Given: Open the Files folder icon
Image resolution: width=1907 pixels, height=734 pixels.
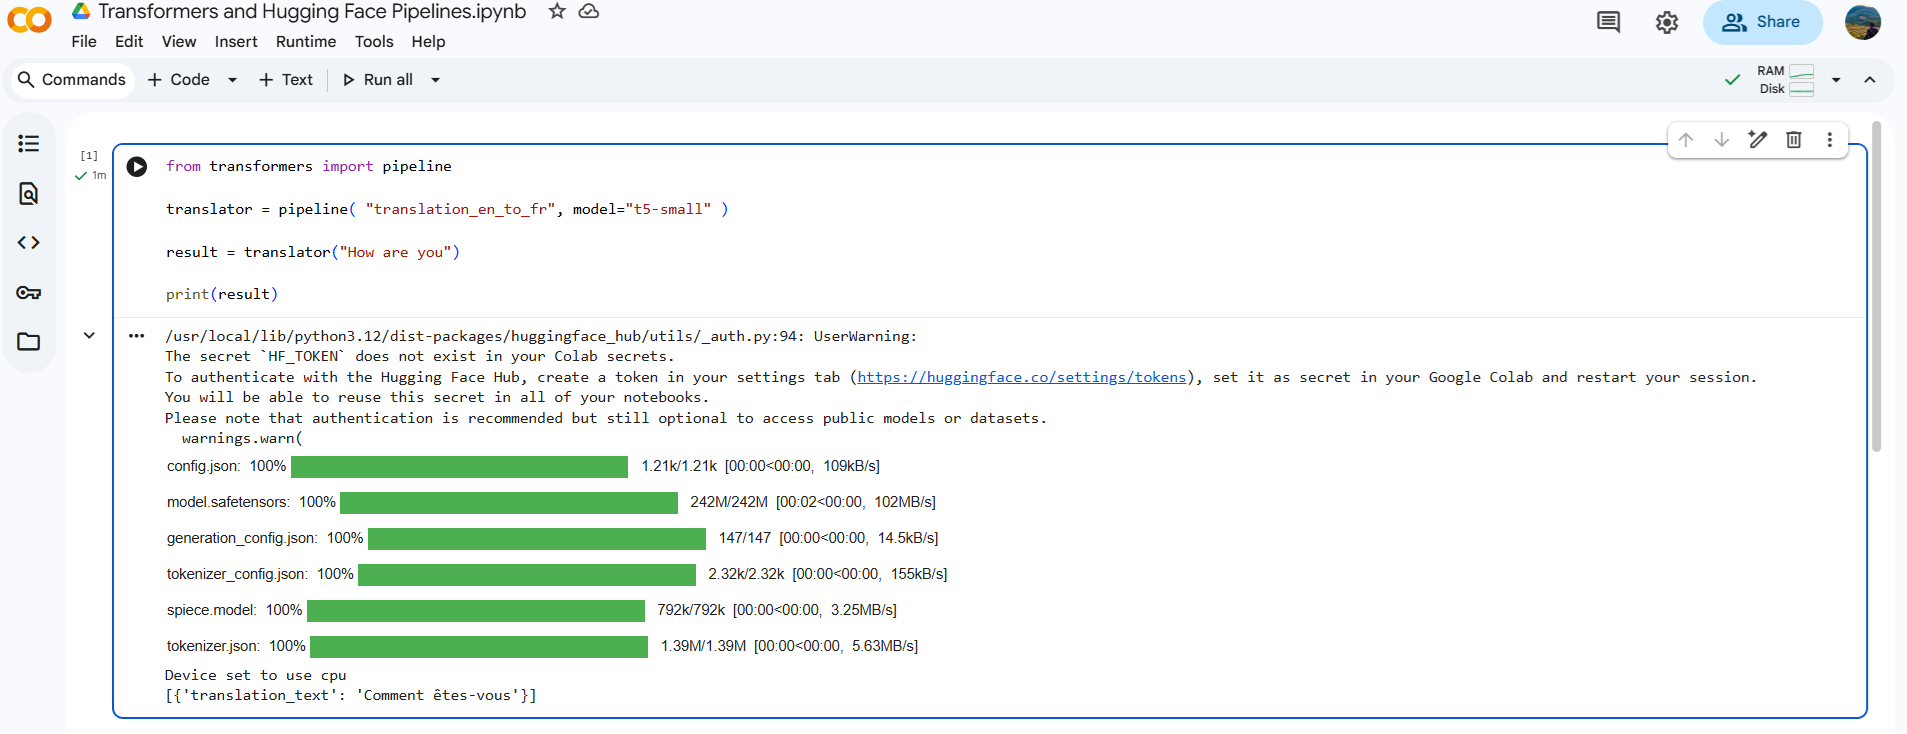Looking at the screenshot, I should point(29,342).
